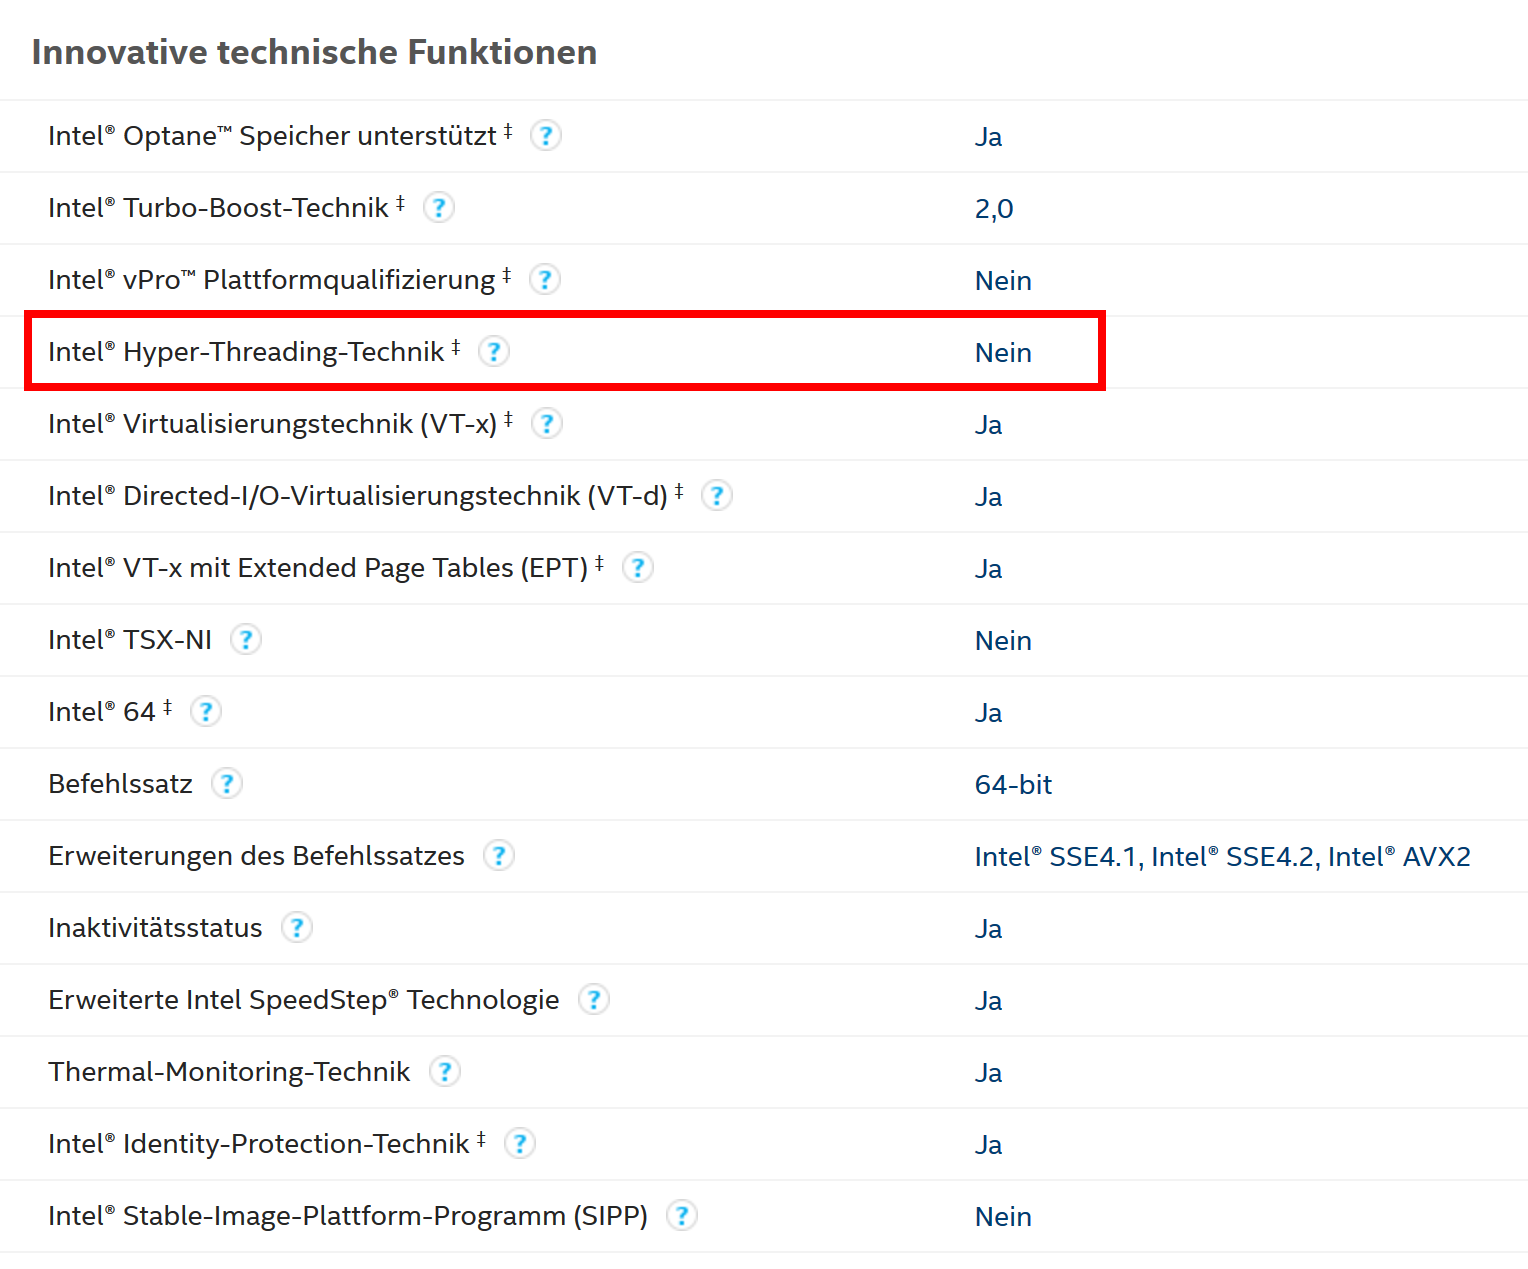Show info icon for Identity-Protection-Technik

(519, 1143)
